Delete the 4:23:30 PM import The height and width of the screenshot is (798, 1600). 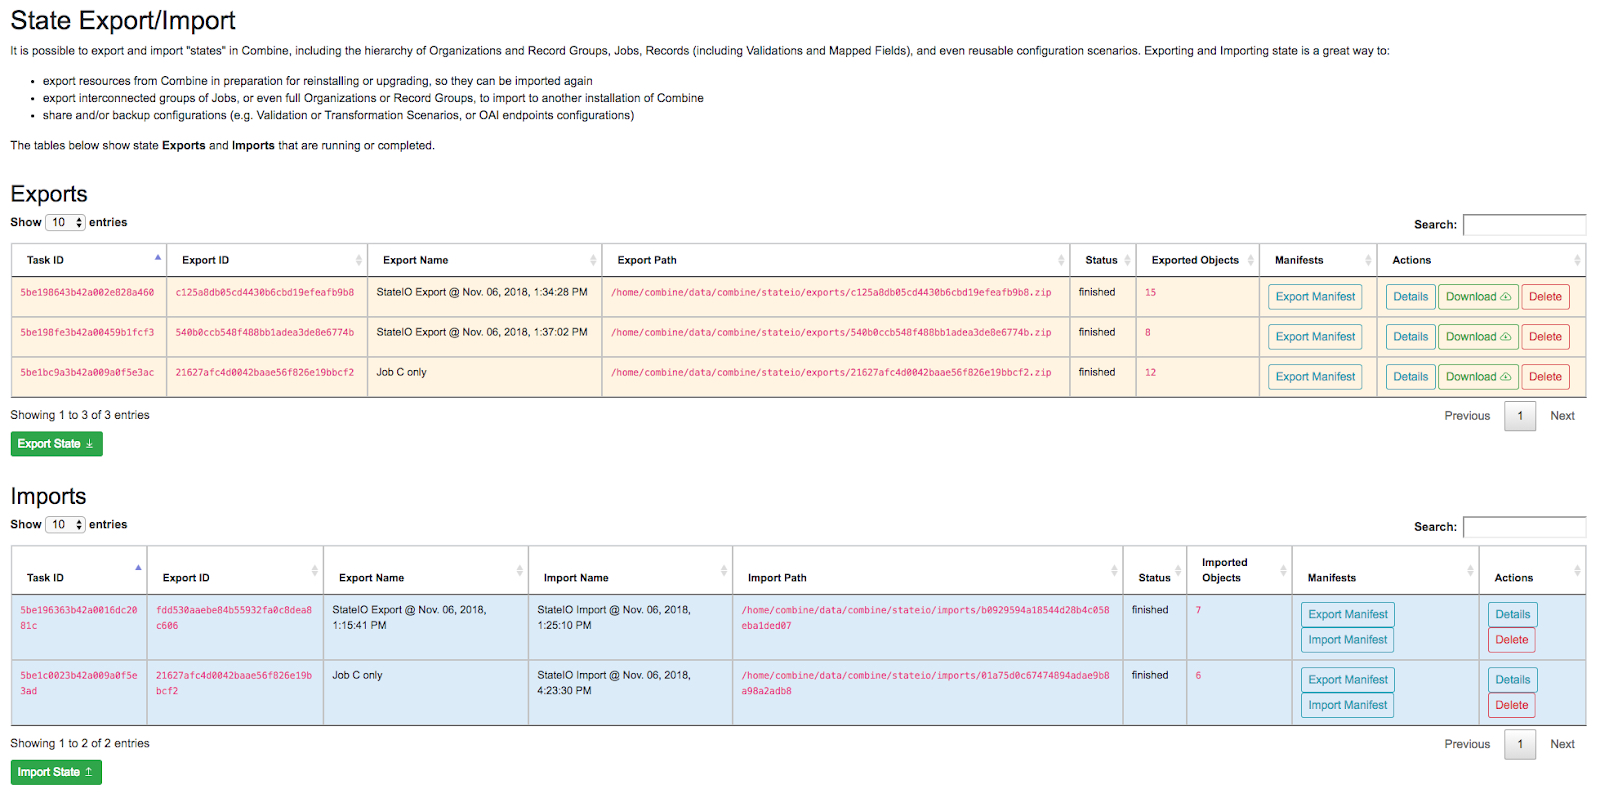pos(1512,705)
